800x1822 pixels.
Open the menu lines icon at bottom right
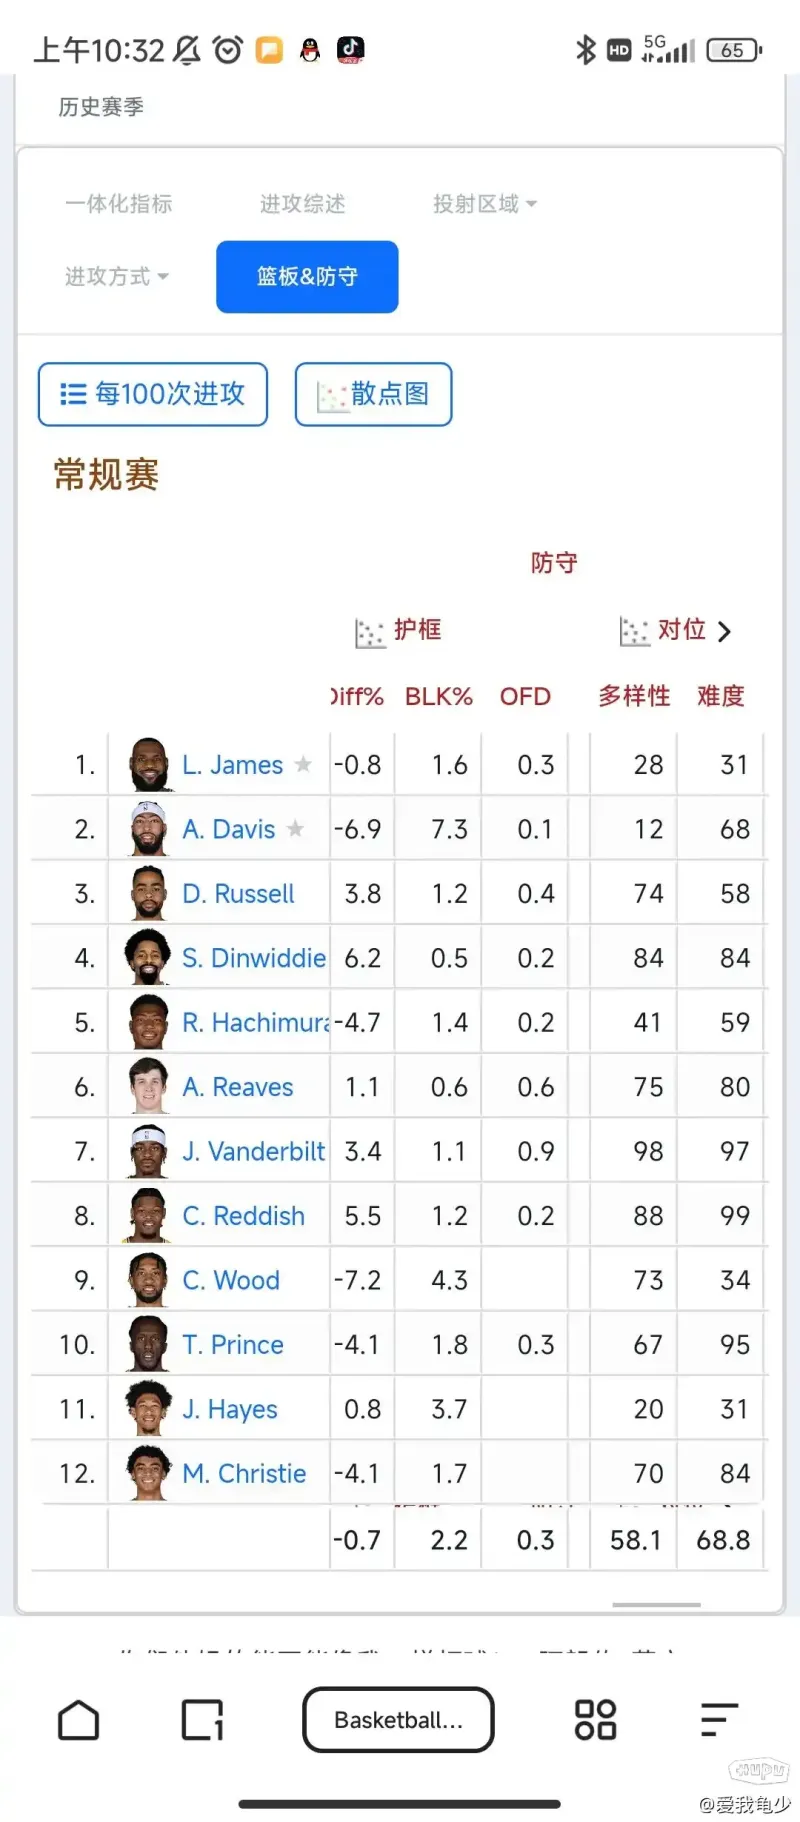point(717,1719)
